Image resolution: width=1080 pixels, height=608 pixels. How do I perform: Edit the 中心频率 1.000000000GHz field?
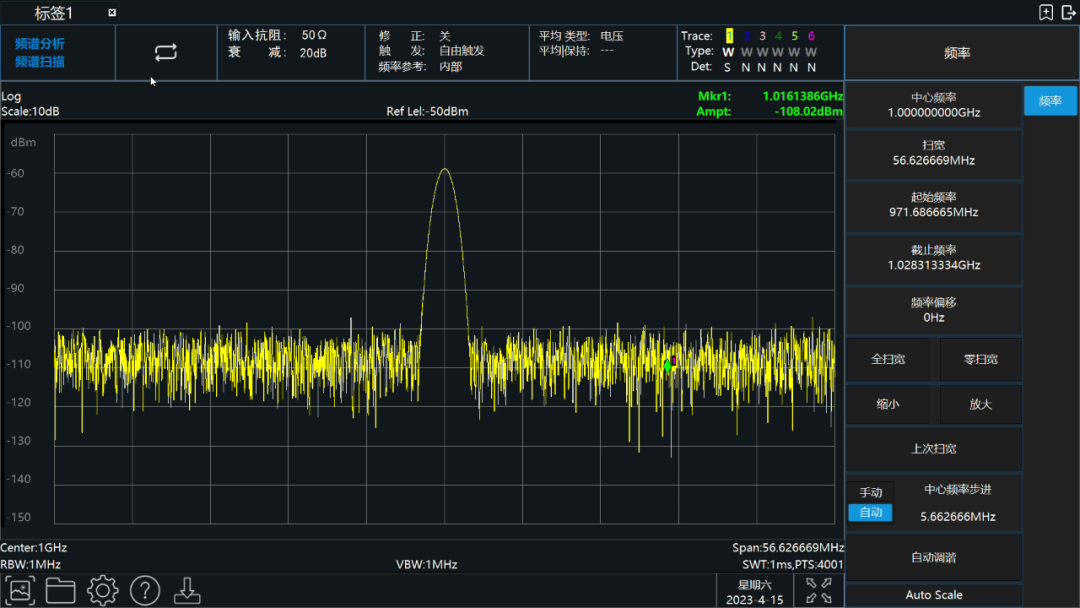coord(933,105)
